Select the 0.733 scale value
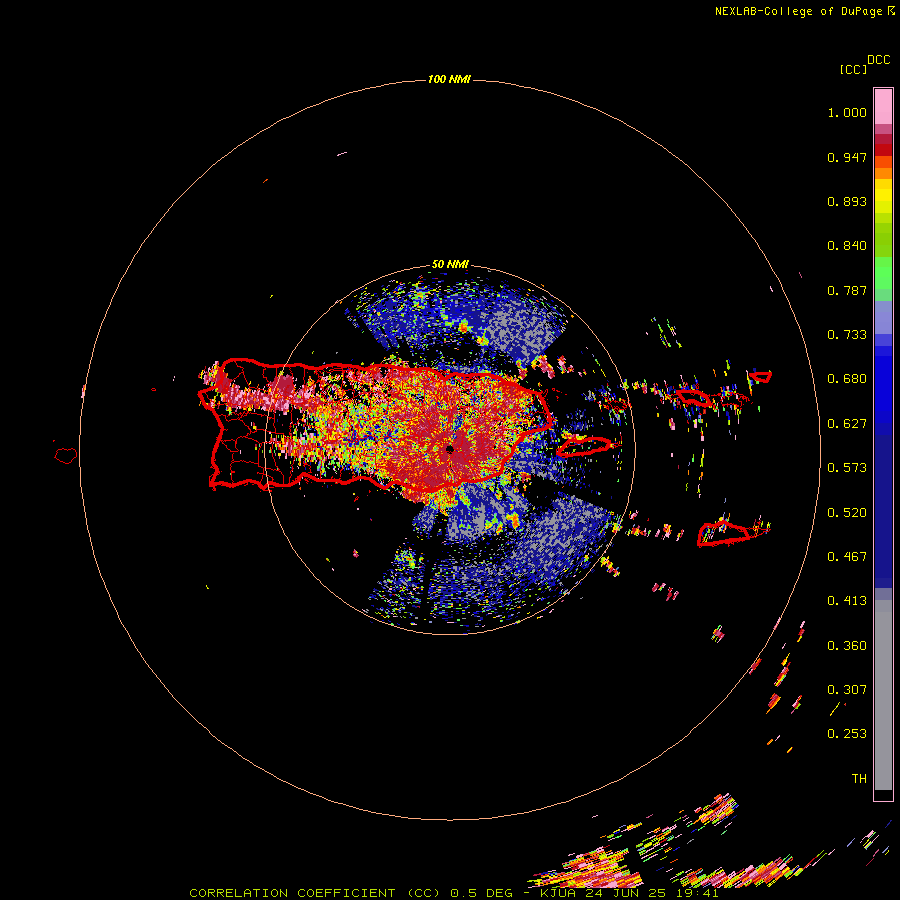 [847, 335]
